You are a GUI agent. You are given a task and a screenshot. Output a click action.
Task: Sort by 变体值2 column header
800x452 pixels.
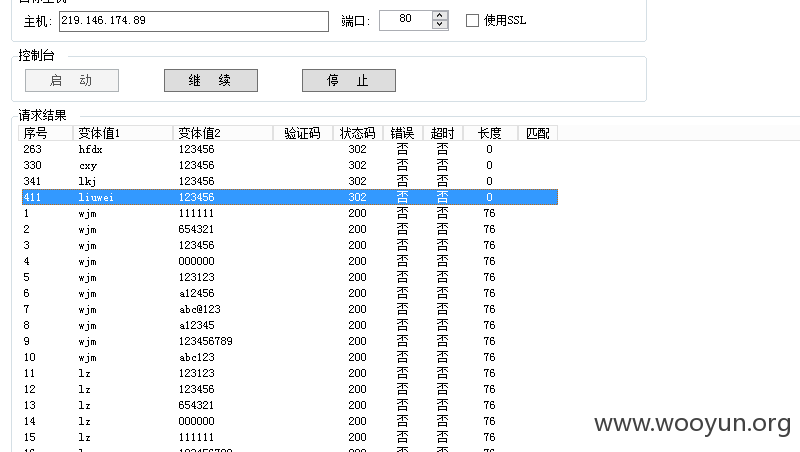(223, 133)
